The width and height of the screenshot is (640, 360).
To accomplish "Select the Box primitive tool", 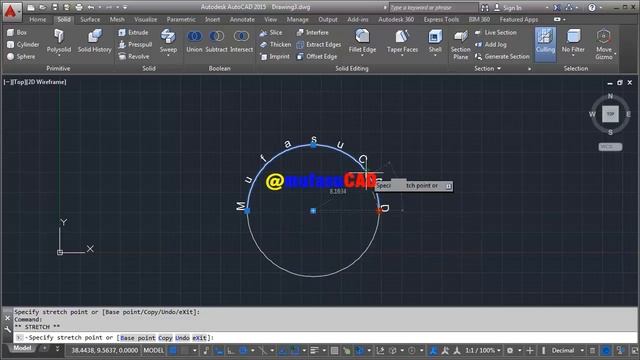I will (17, 32).
